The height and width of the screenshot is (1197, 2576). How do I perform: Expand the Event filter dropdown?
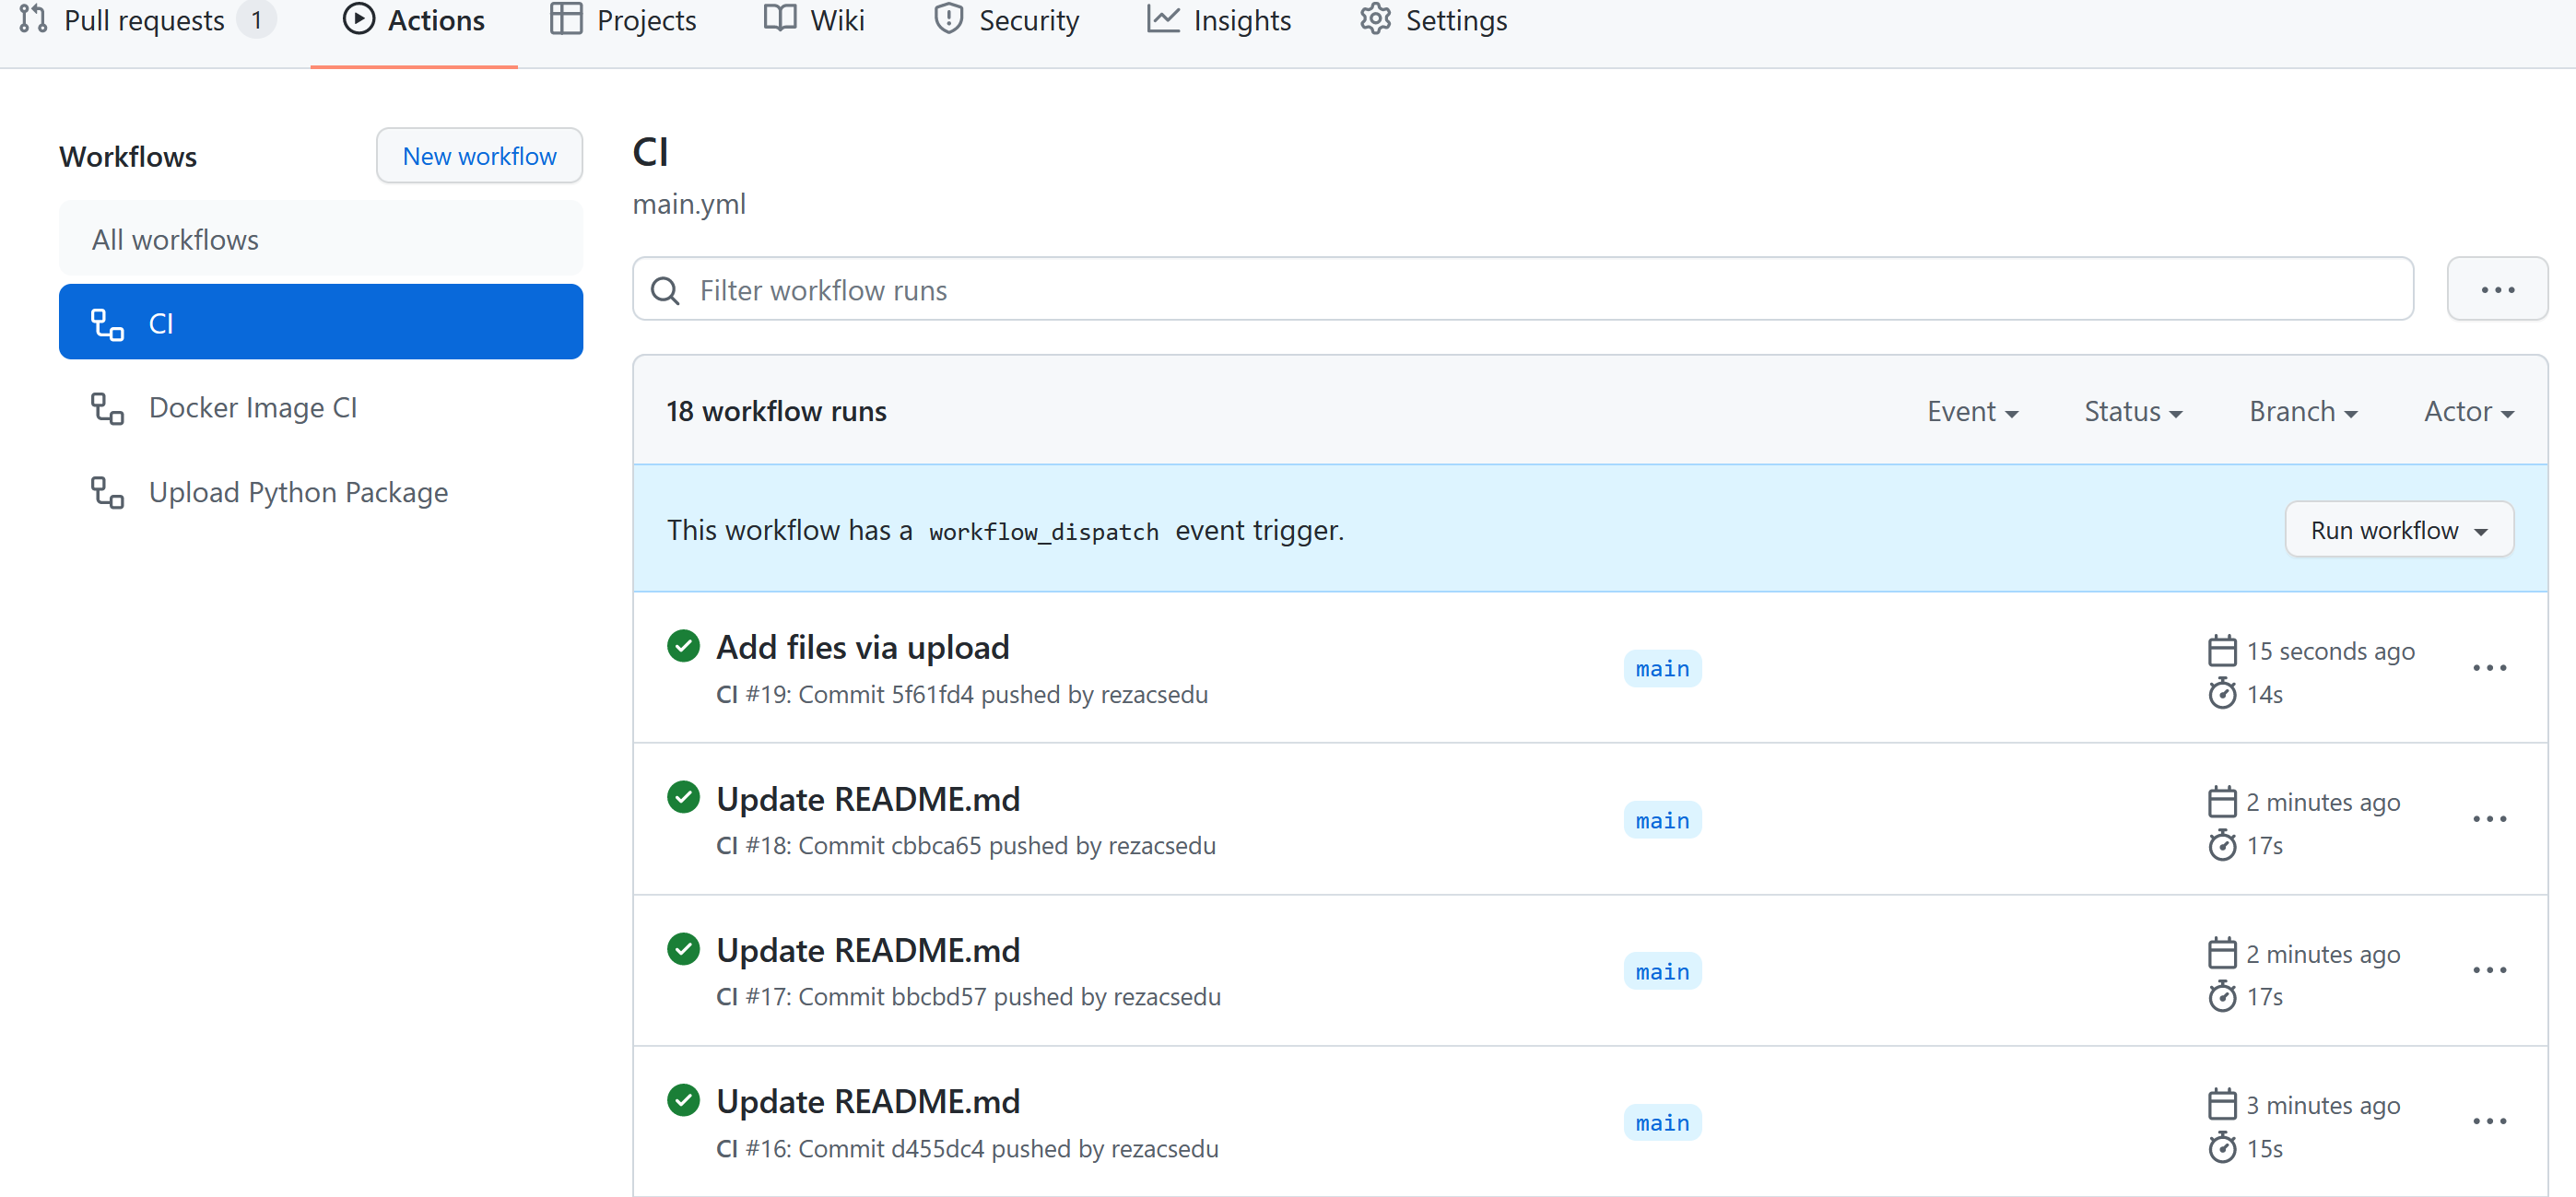click(1972, 411)
